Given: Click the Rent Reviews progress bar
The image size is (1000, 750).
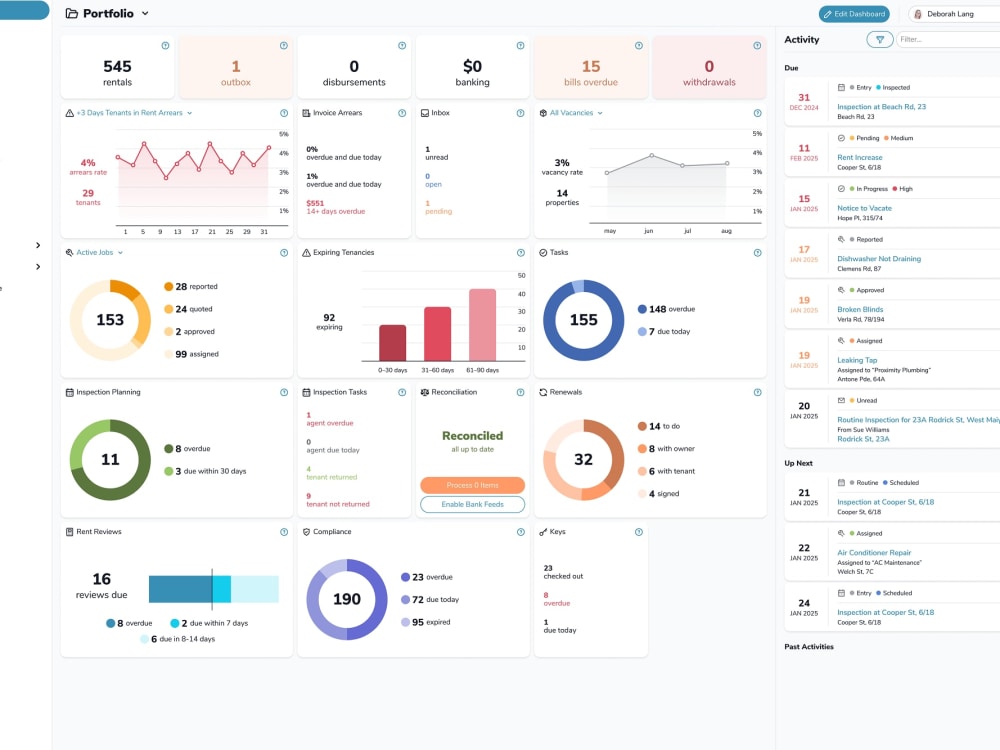Looking at the screenshot, I should [x=214, y=589].
